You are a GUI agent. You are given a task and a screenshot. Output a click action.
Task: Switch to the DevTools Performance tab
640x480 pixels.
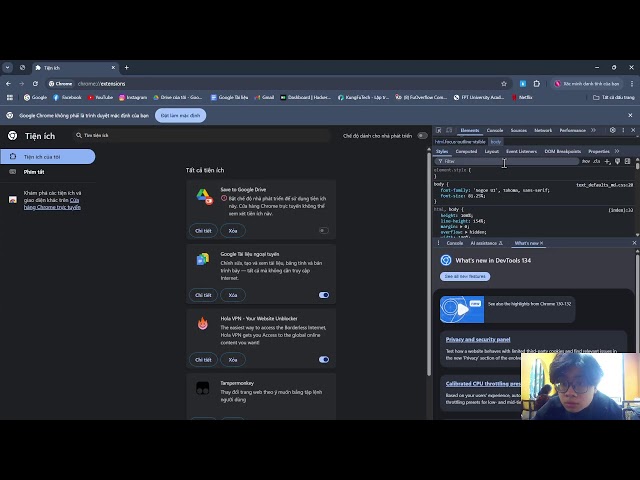[573, 131]
